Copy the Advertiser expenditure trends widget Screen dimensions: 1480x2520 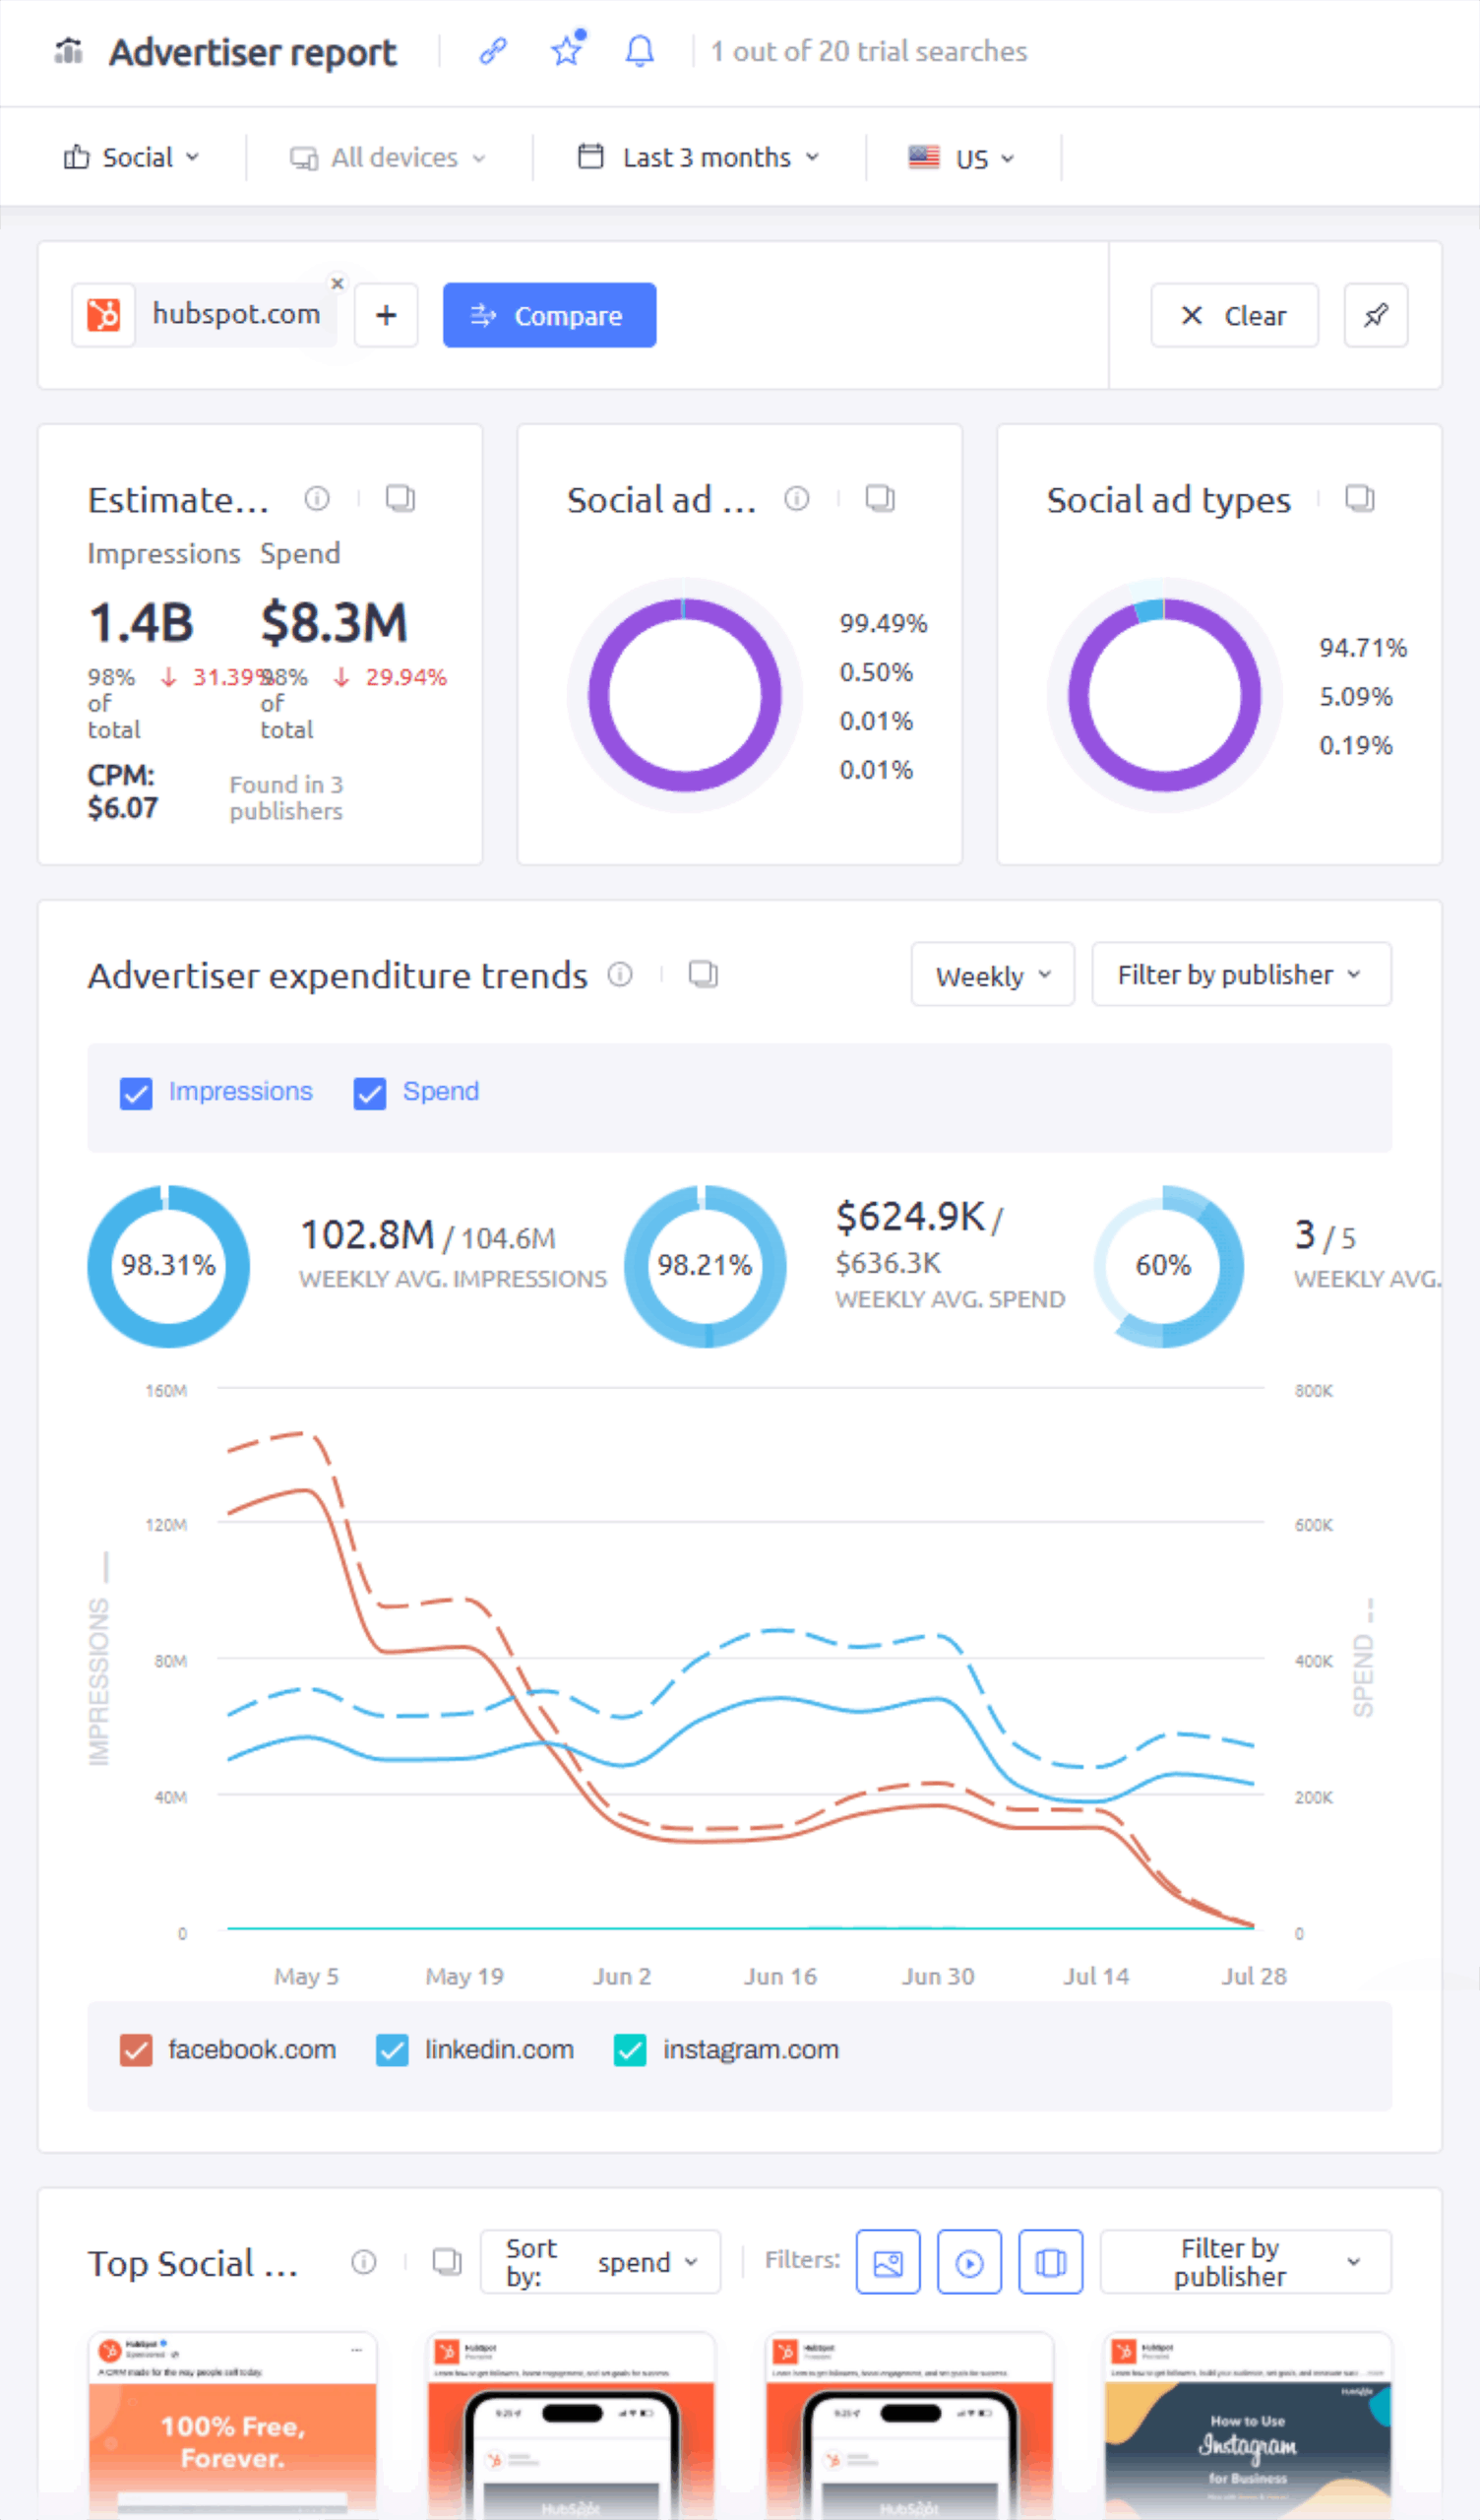click(704, 974)
